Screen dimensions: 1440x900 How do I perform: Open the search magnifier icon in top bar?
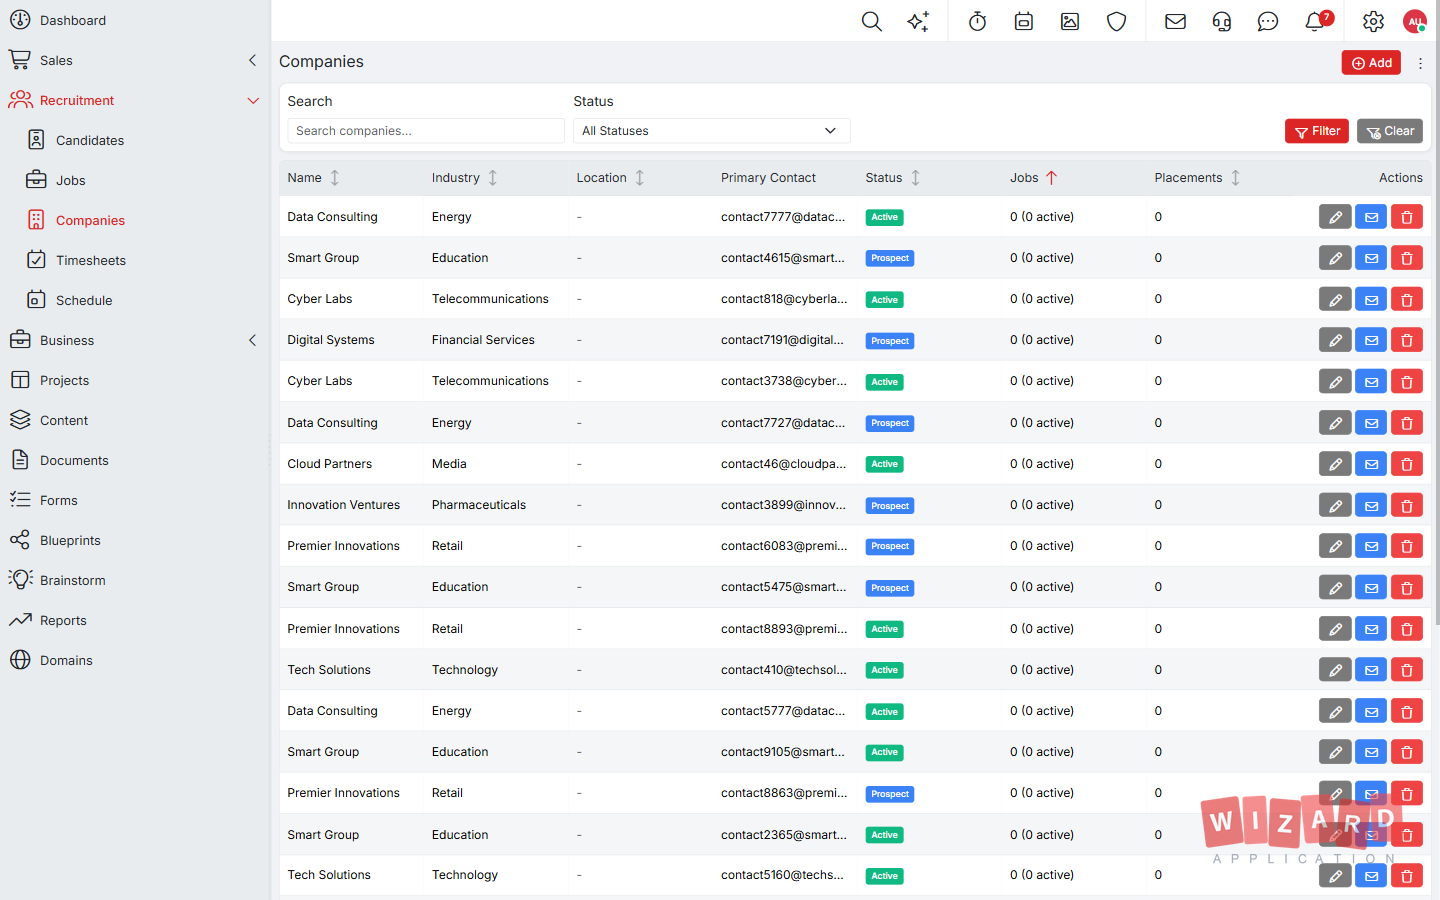[x=872, y=21]
